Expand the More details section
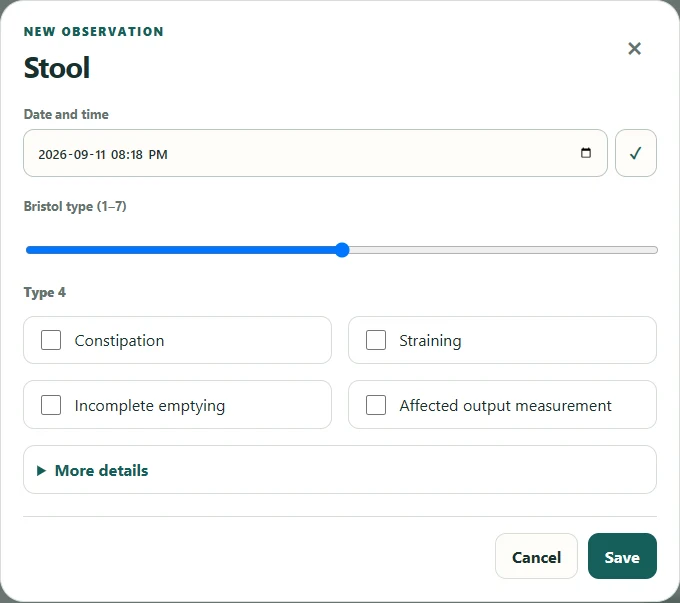Image resolution: width=680 pixels, height=603 pixels. (x=340, y=470)
